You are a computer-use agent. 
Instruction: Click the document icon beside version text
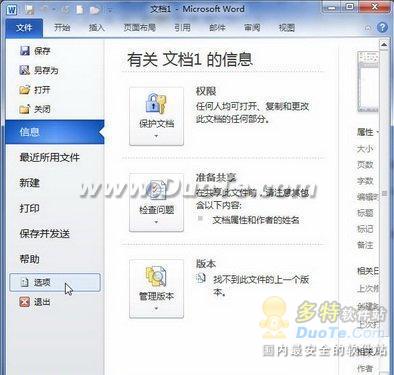(x=201, y=278)
